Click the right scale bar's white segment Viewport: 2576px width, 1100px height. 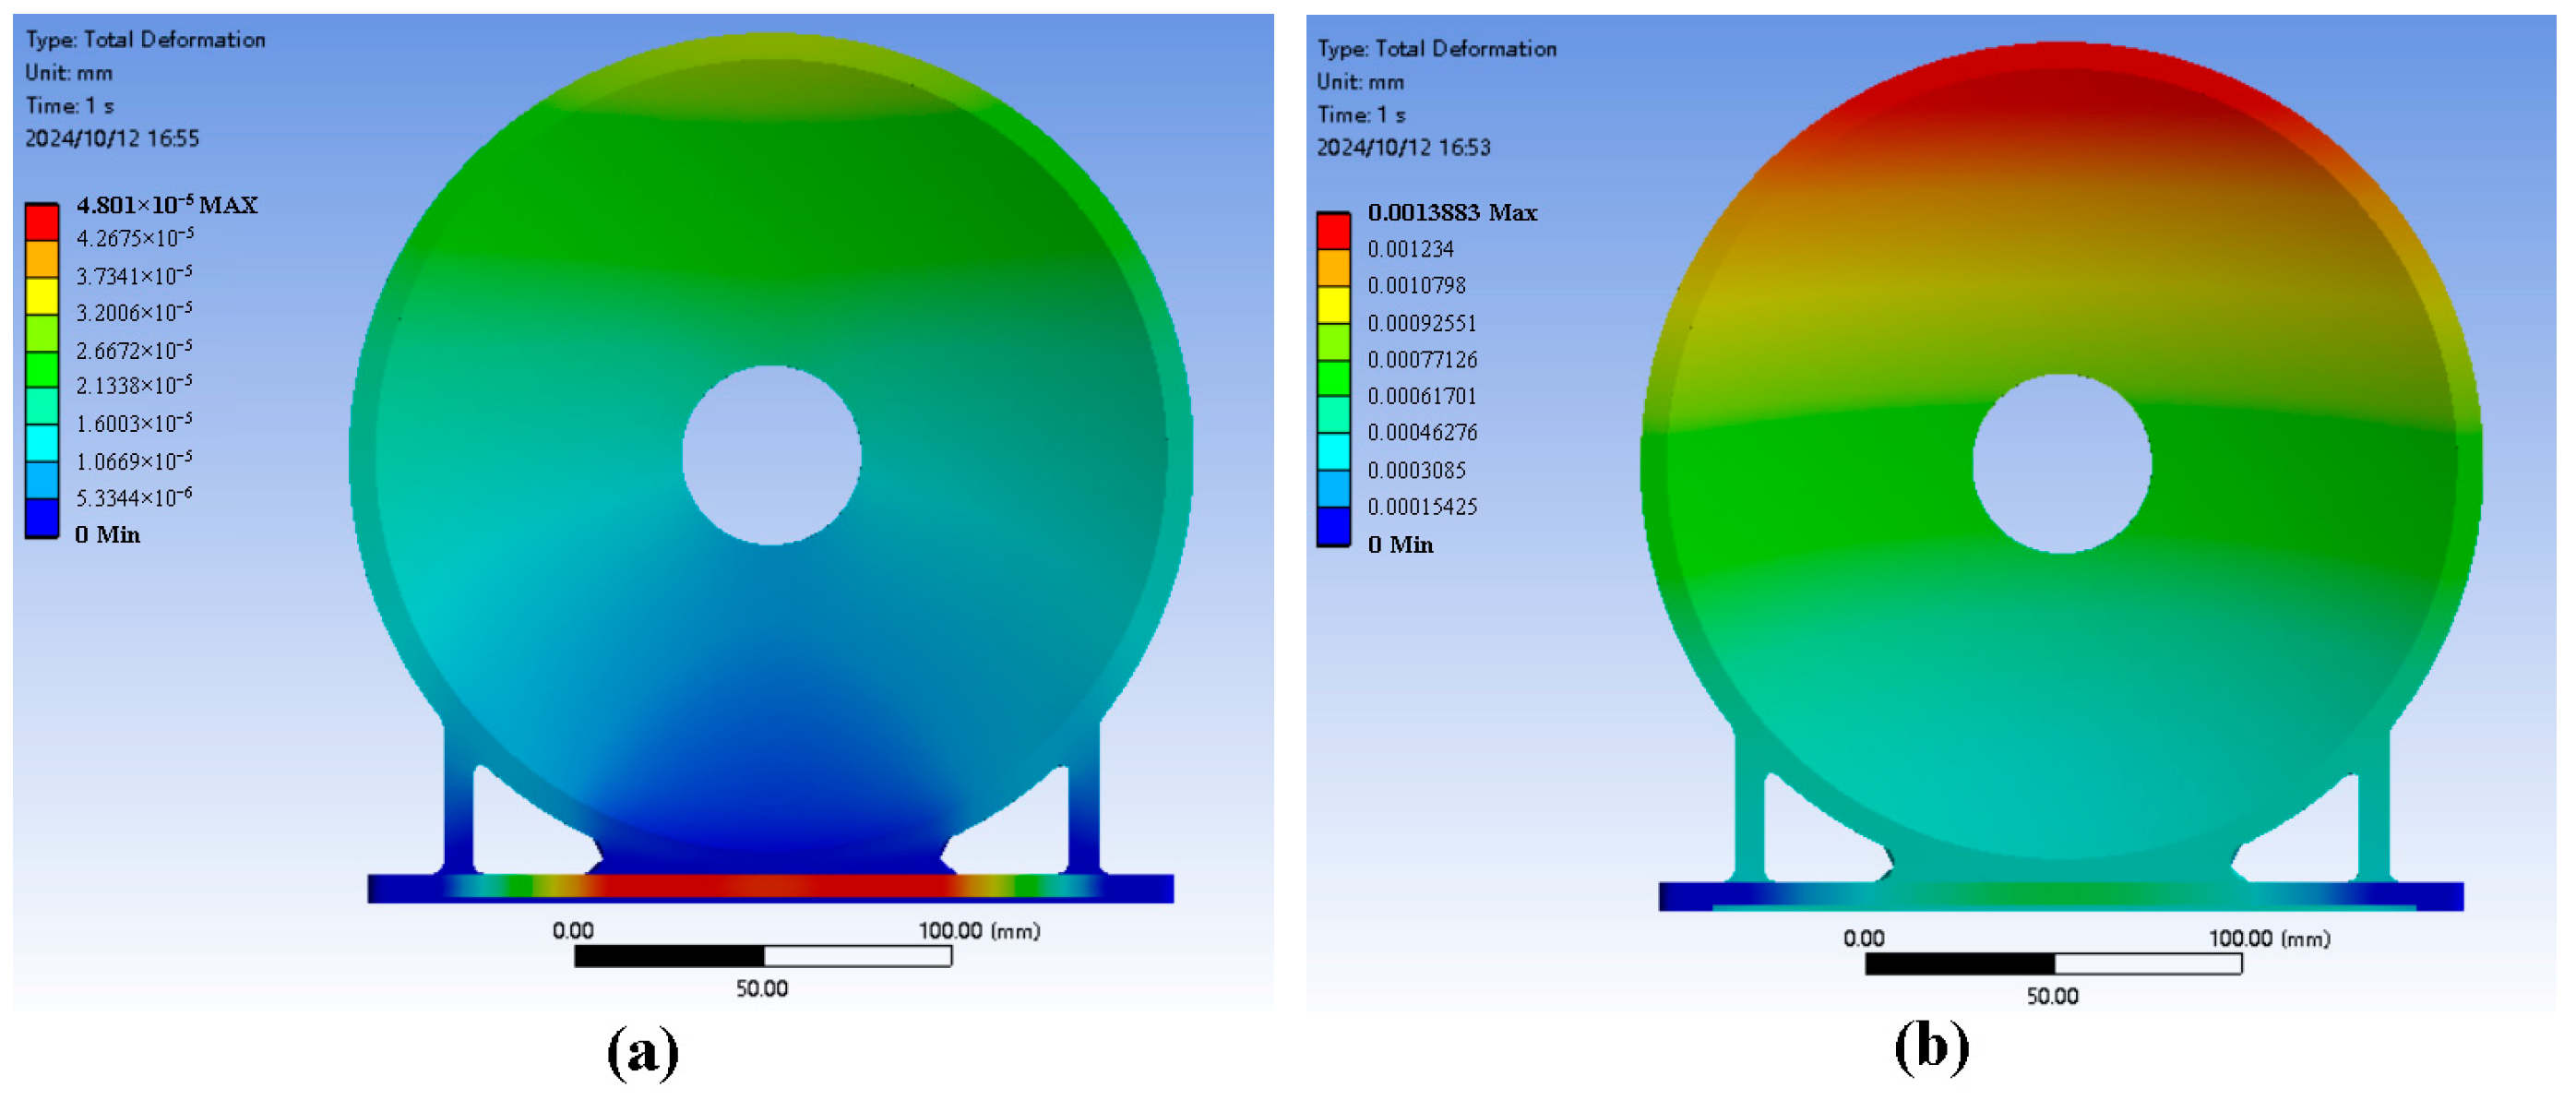2147,964
